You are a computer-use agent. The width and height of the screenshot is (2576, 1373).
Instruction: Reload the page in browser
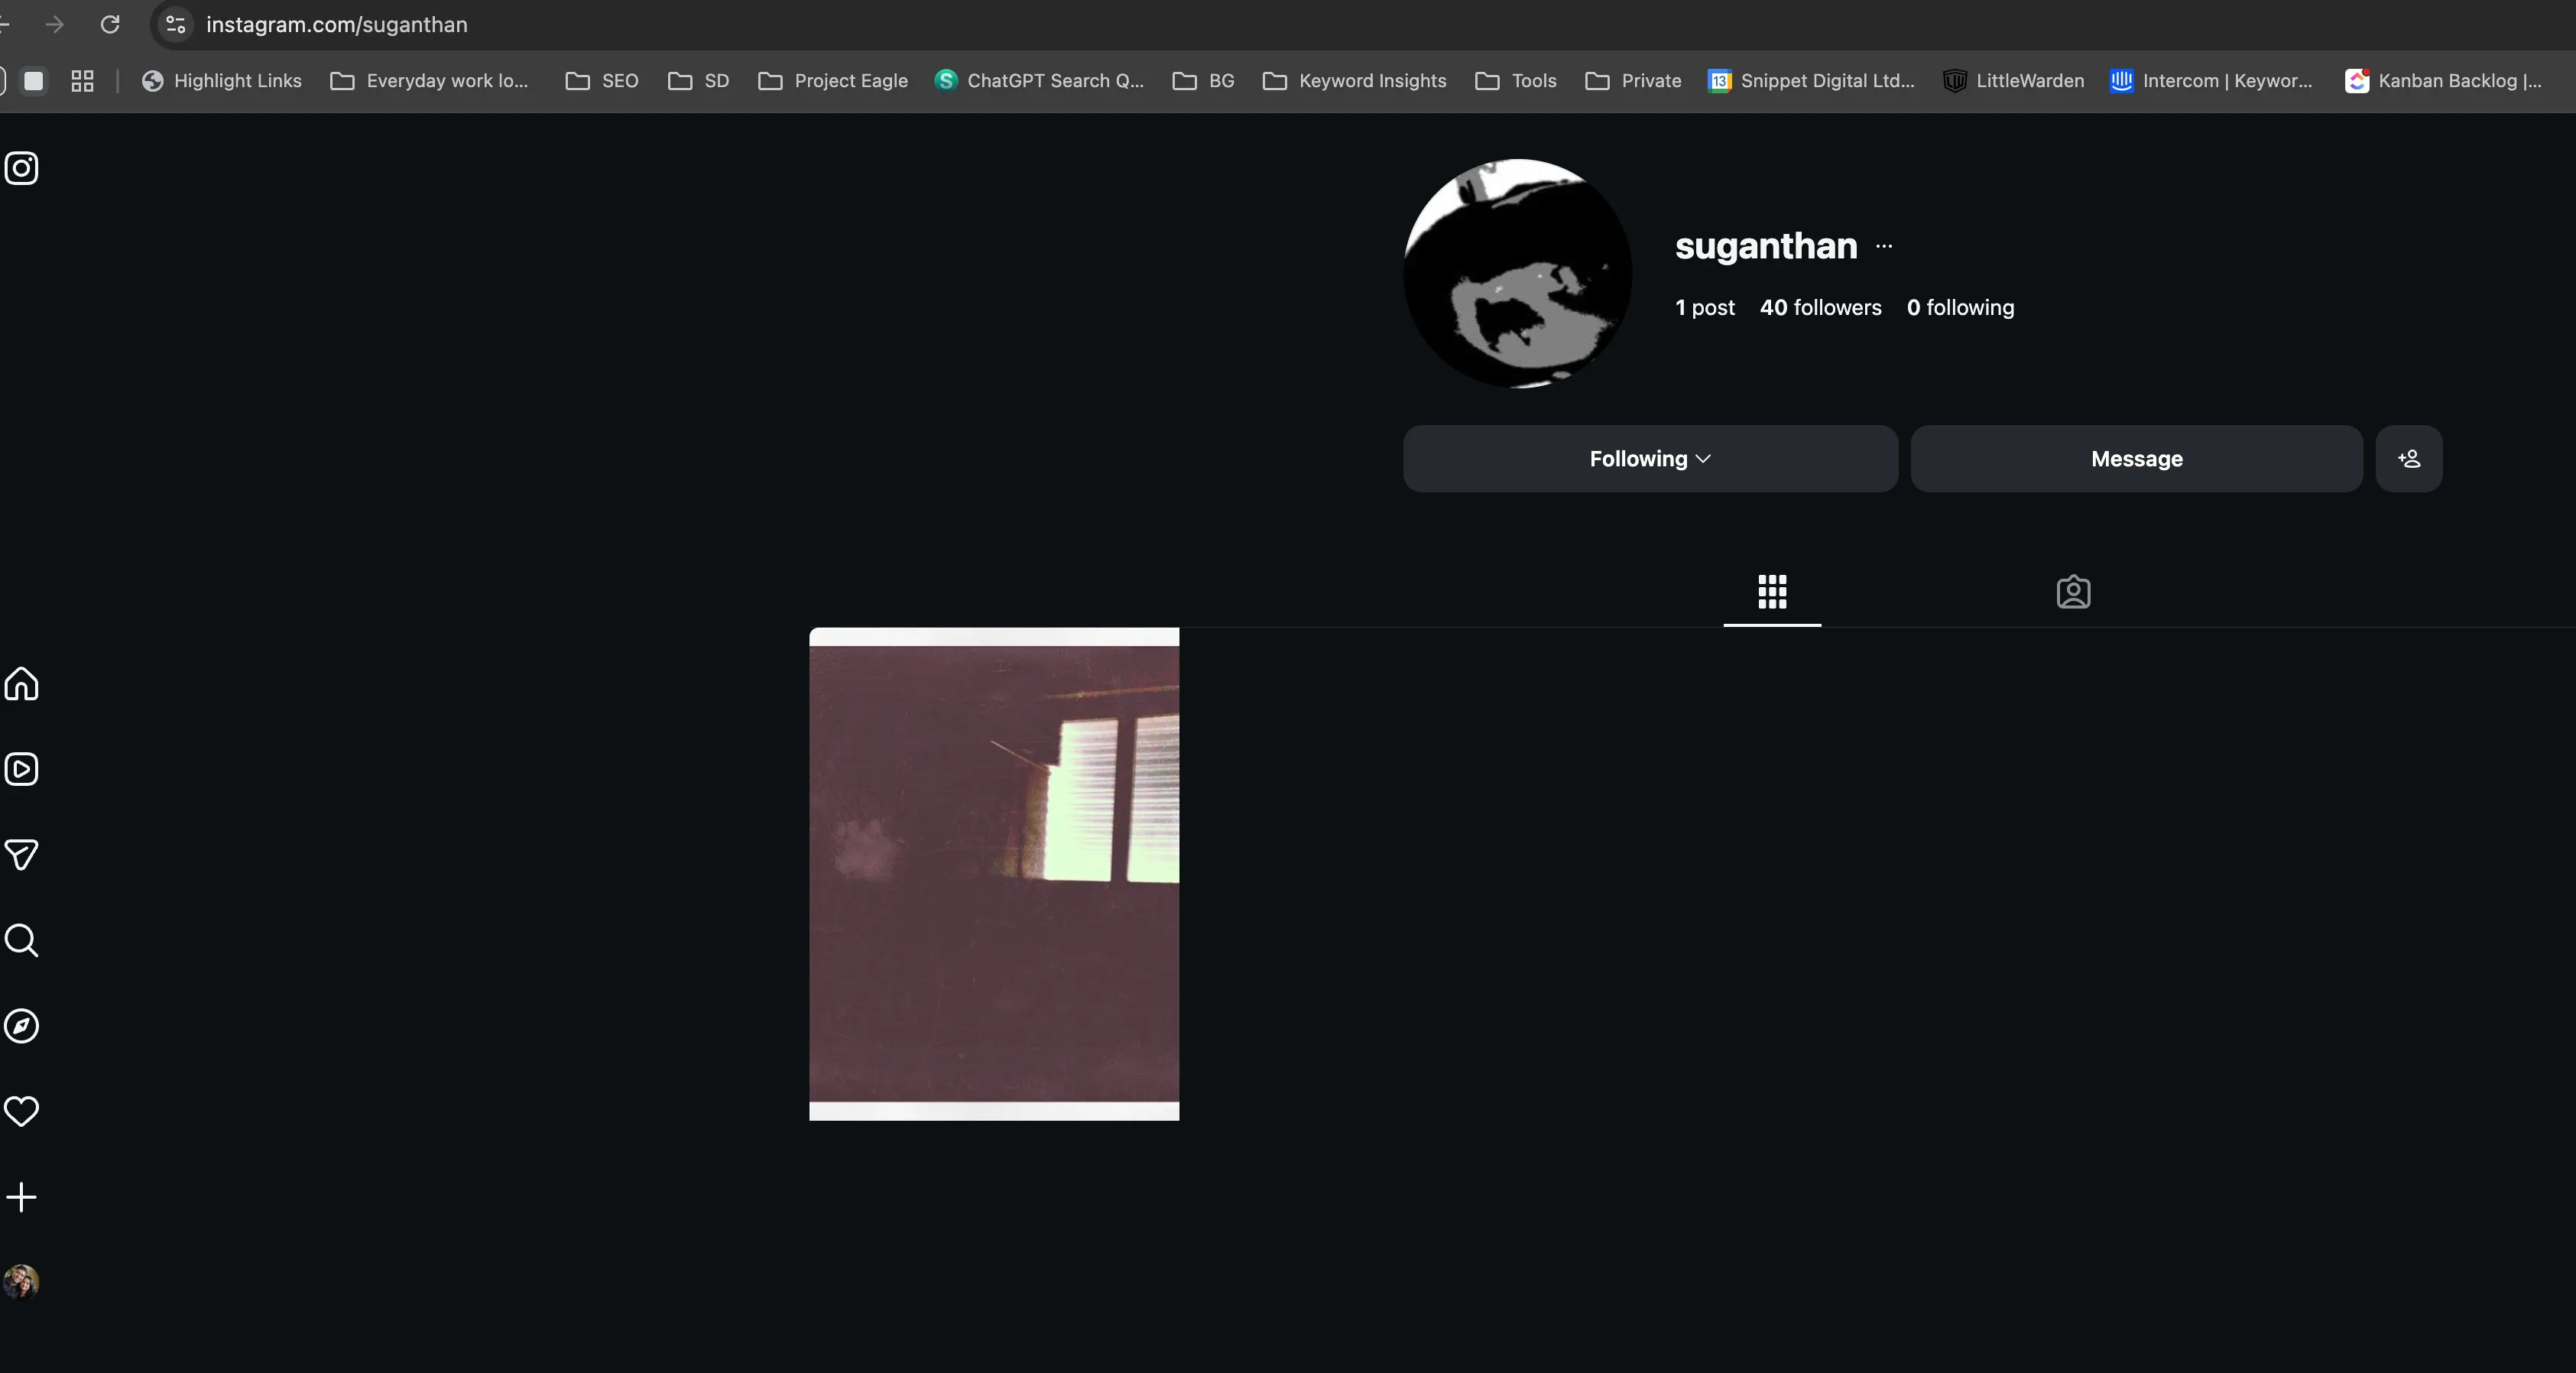coord(110,25)
